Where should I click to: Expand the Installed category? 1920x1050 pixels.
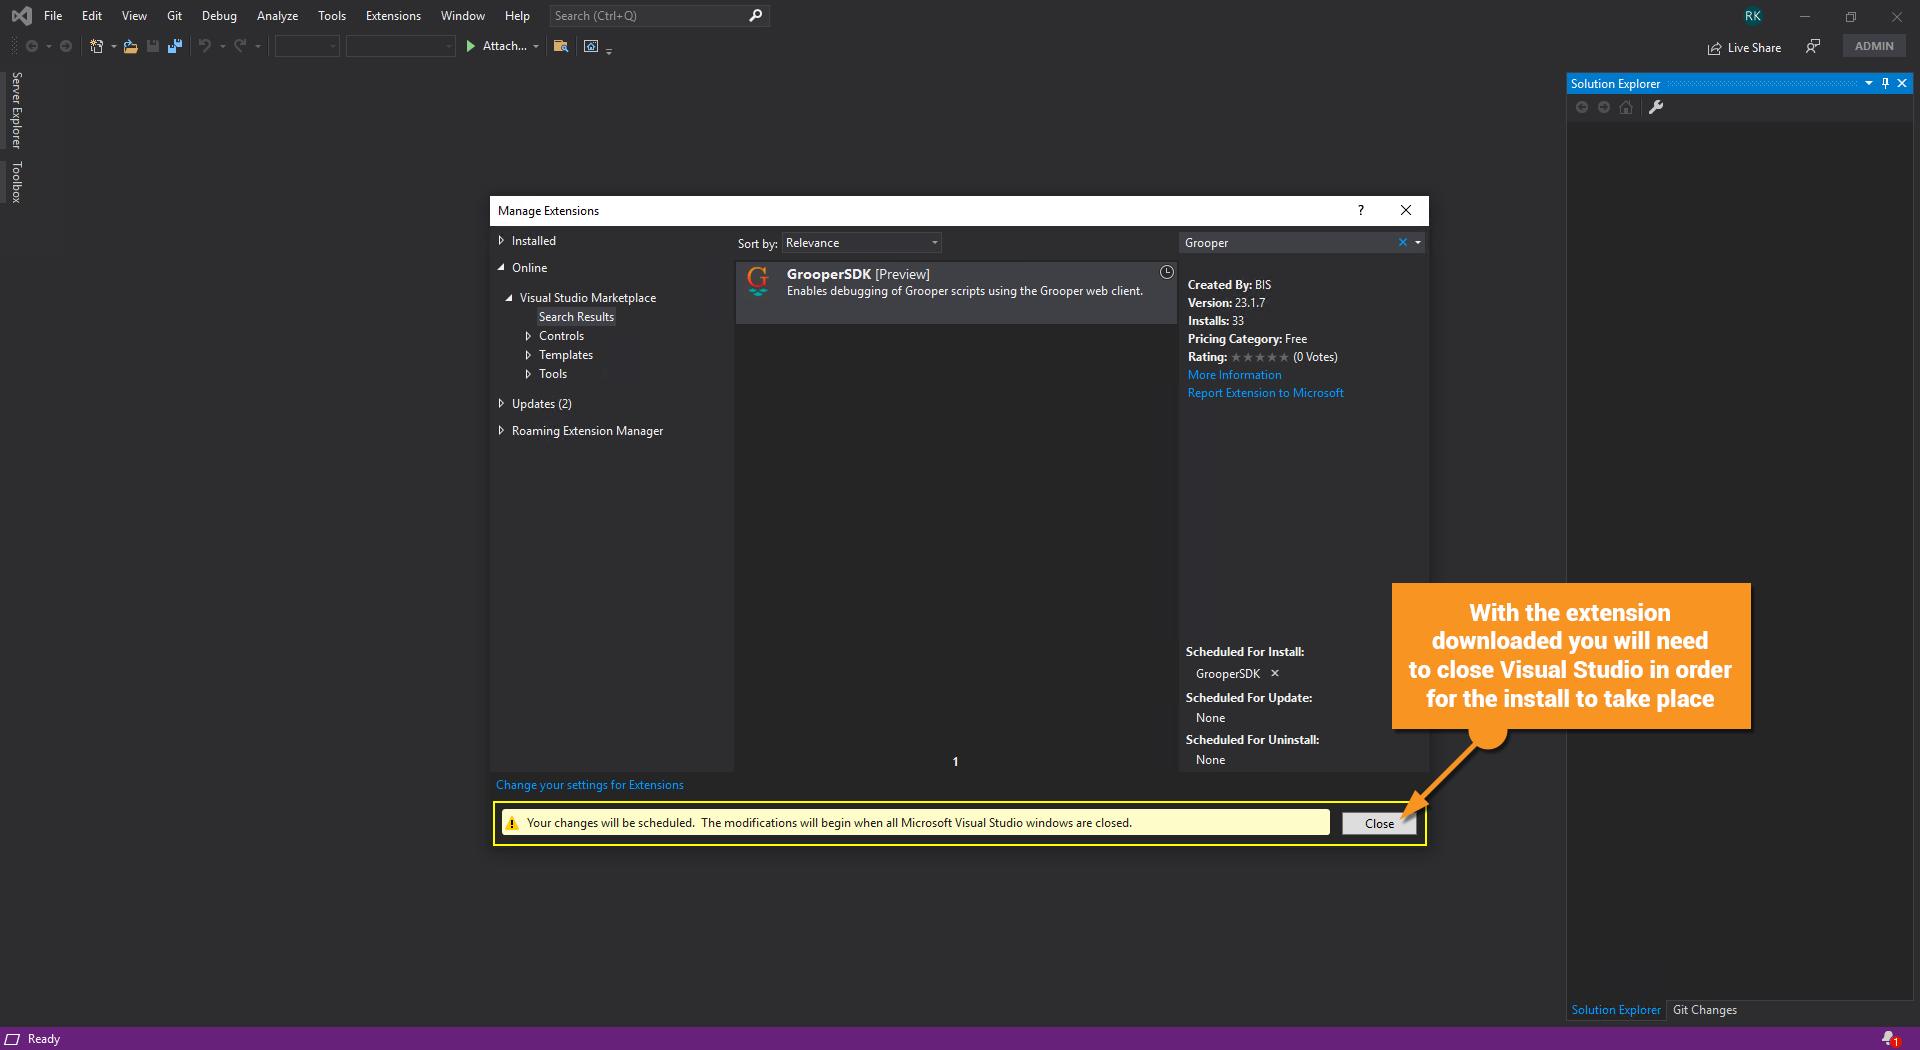coord(501,241)
